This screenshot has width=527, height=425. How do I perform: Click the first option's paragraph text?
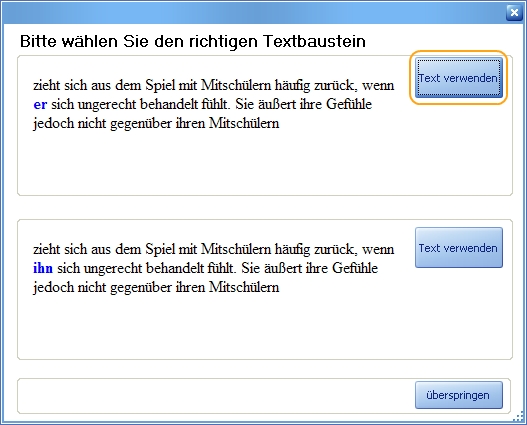(213, 104)
